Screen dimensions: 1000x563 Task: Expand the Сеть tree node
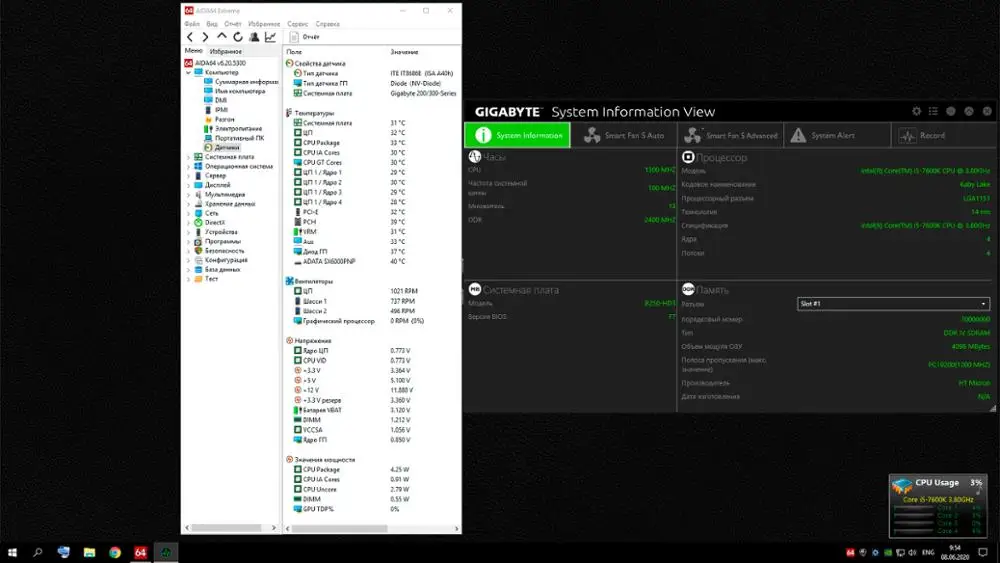coord(189,214)
